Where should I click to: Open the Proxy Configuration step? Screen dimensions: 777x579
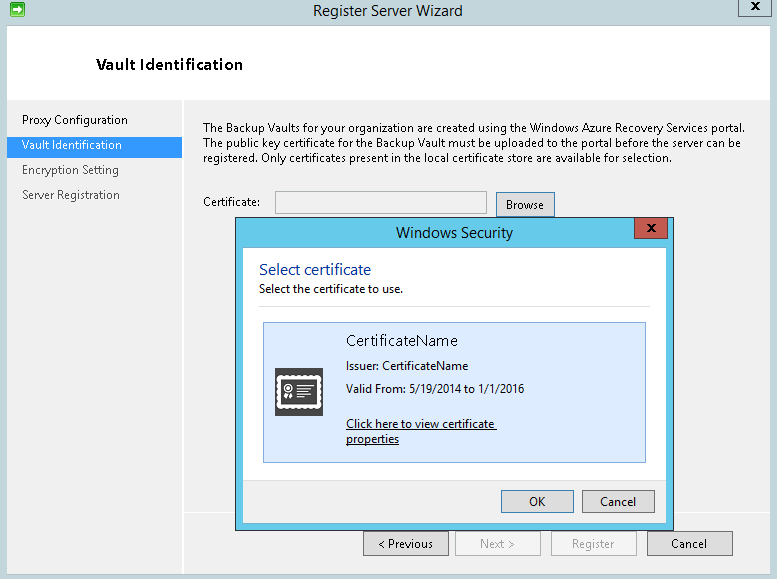coord(75,120)
